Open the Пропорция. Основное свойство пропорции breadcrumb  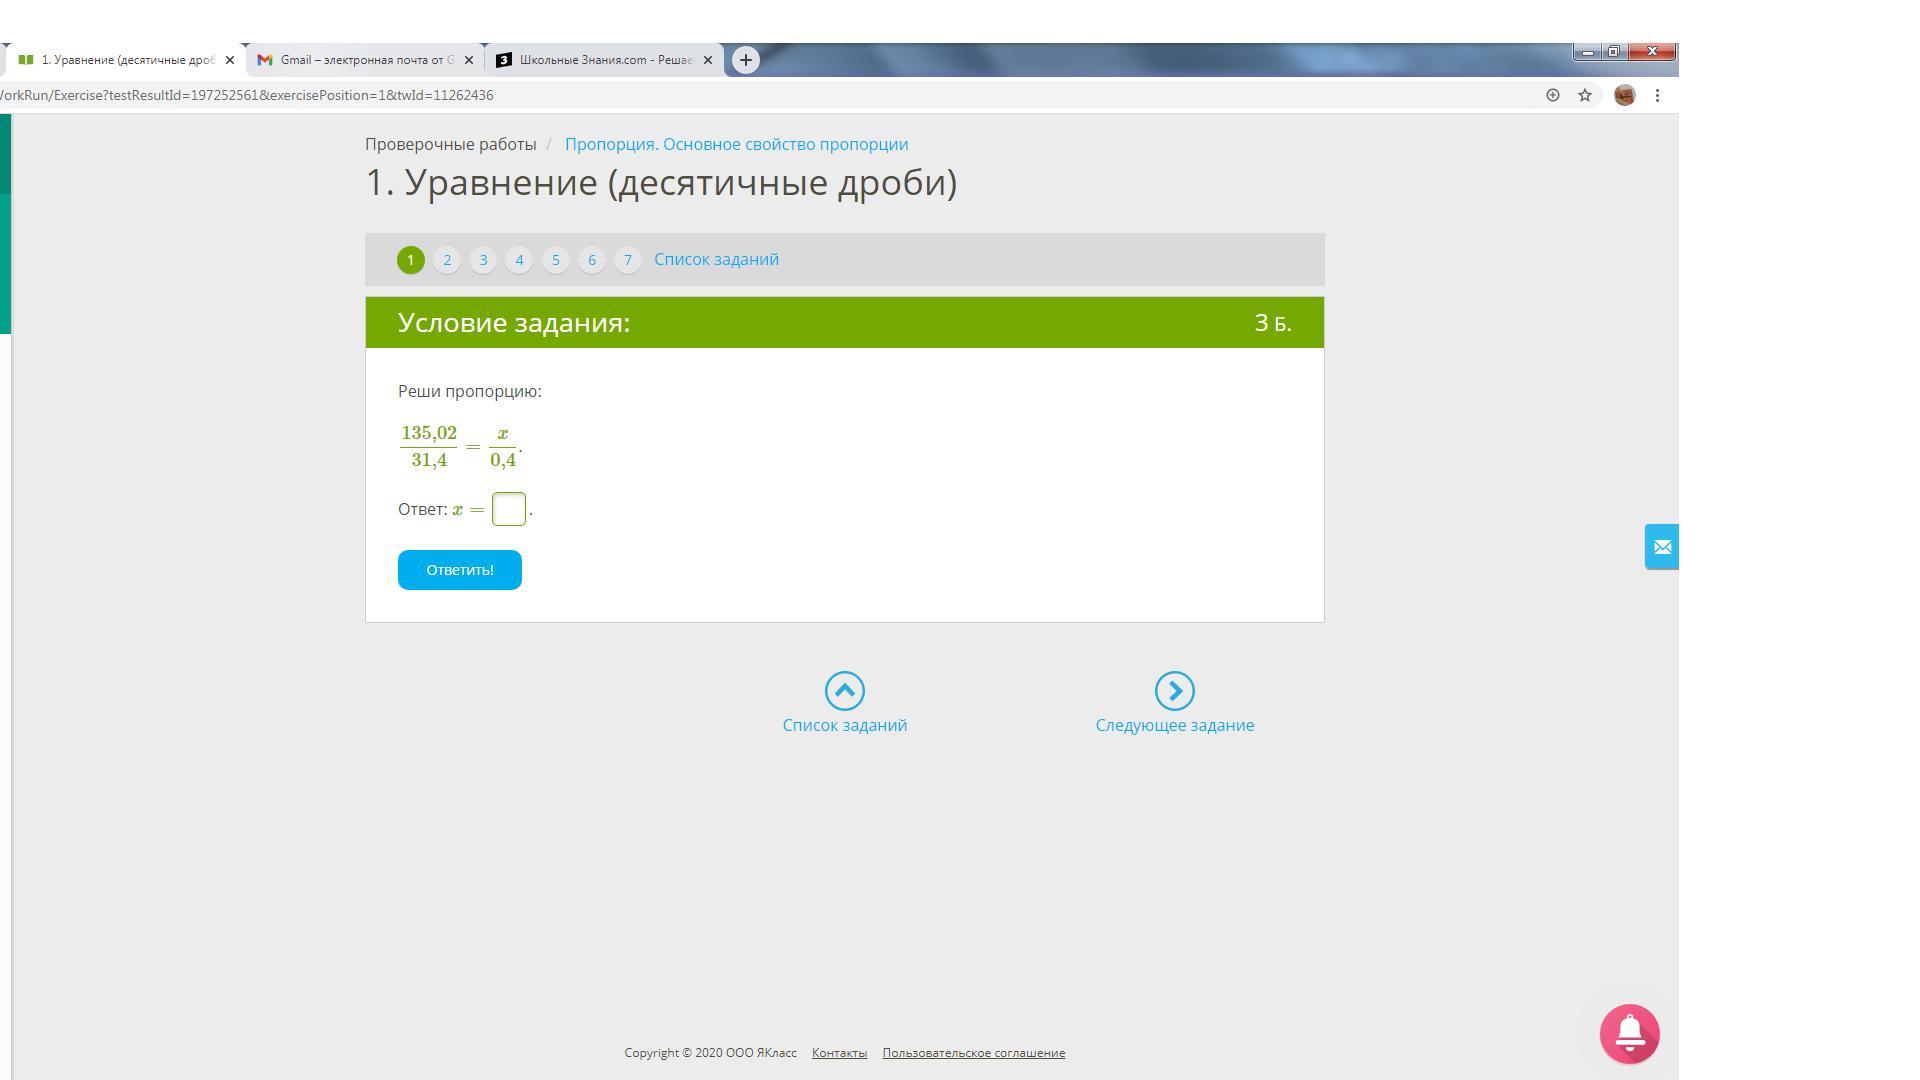click(736, 144)
